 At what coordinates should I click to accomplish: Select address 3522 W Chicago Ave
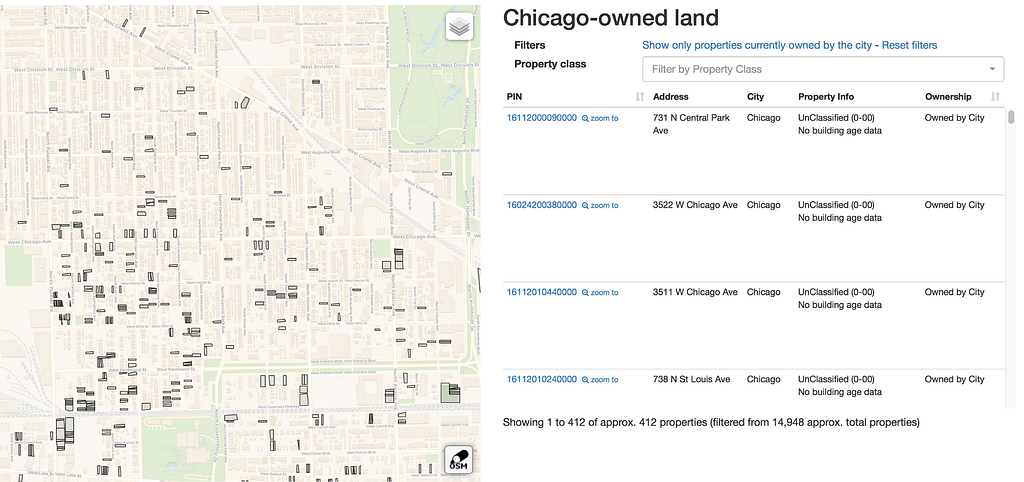click(695, 205)
